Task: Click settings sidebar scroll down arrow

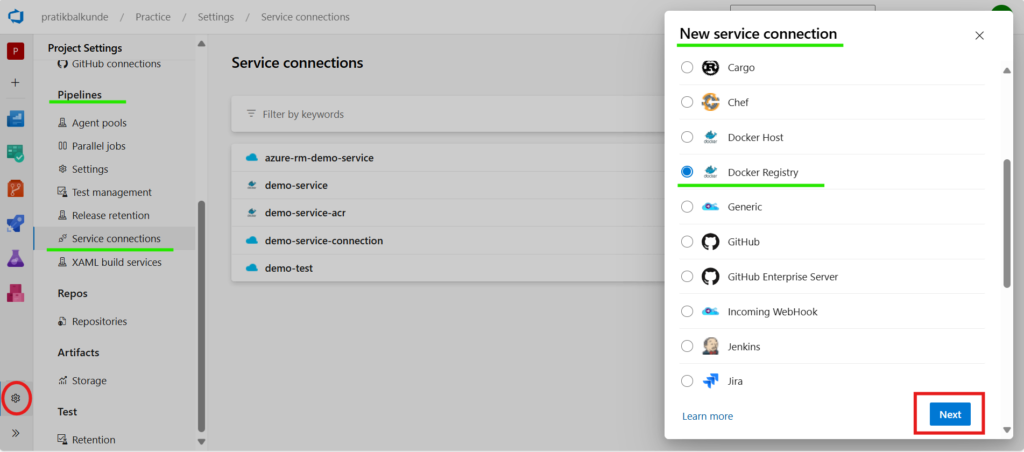Action: tap(201, 442)
